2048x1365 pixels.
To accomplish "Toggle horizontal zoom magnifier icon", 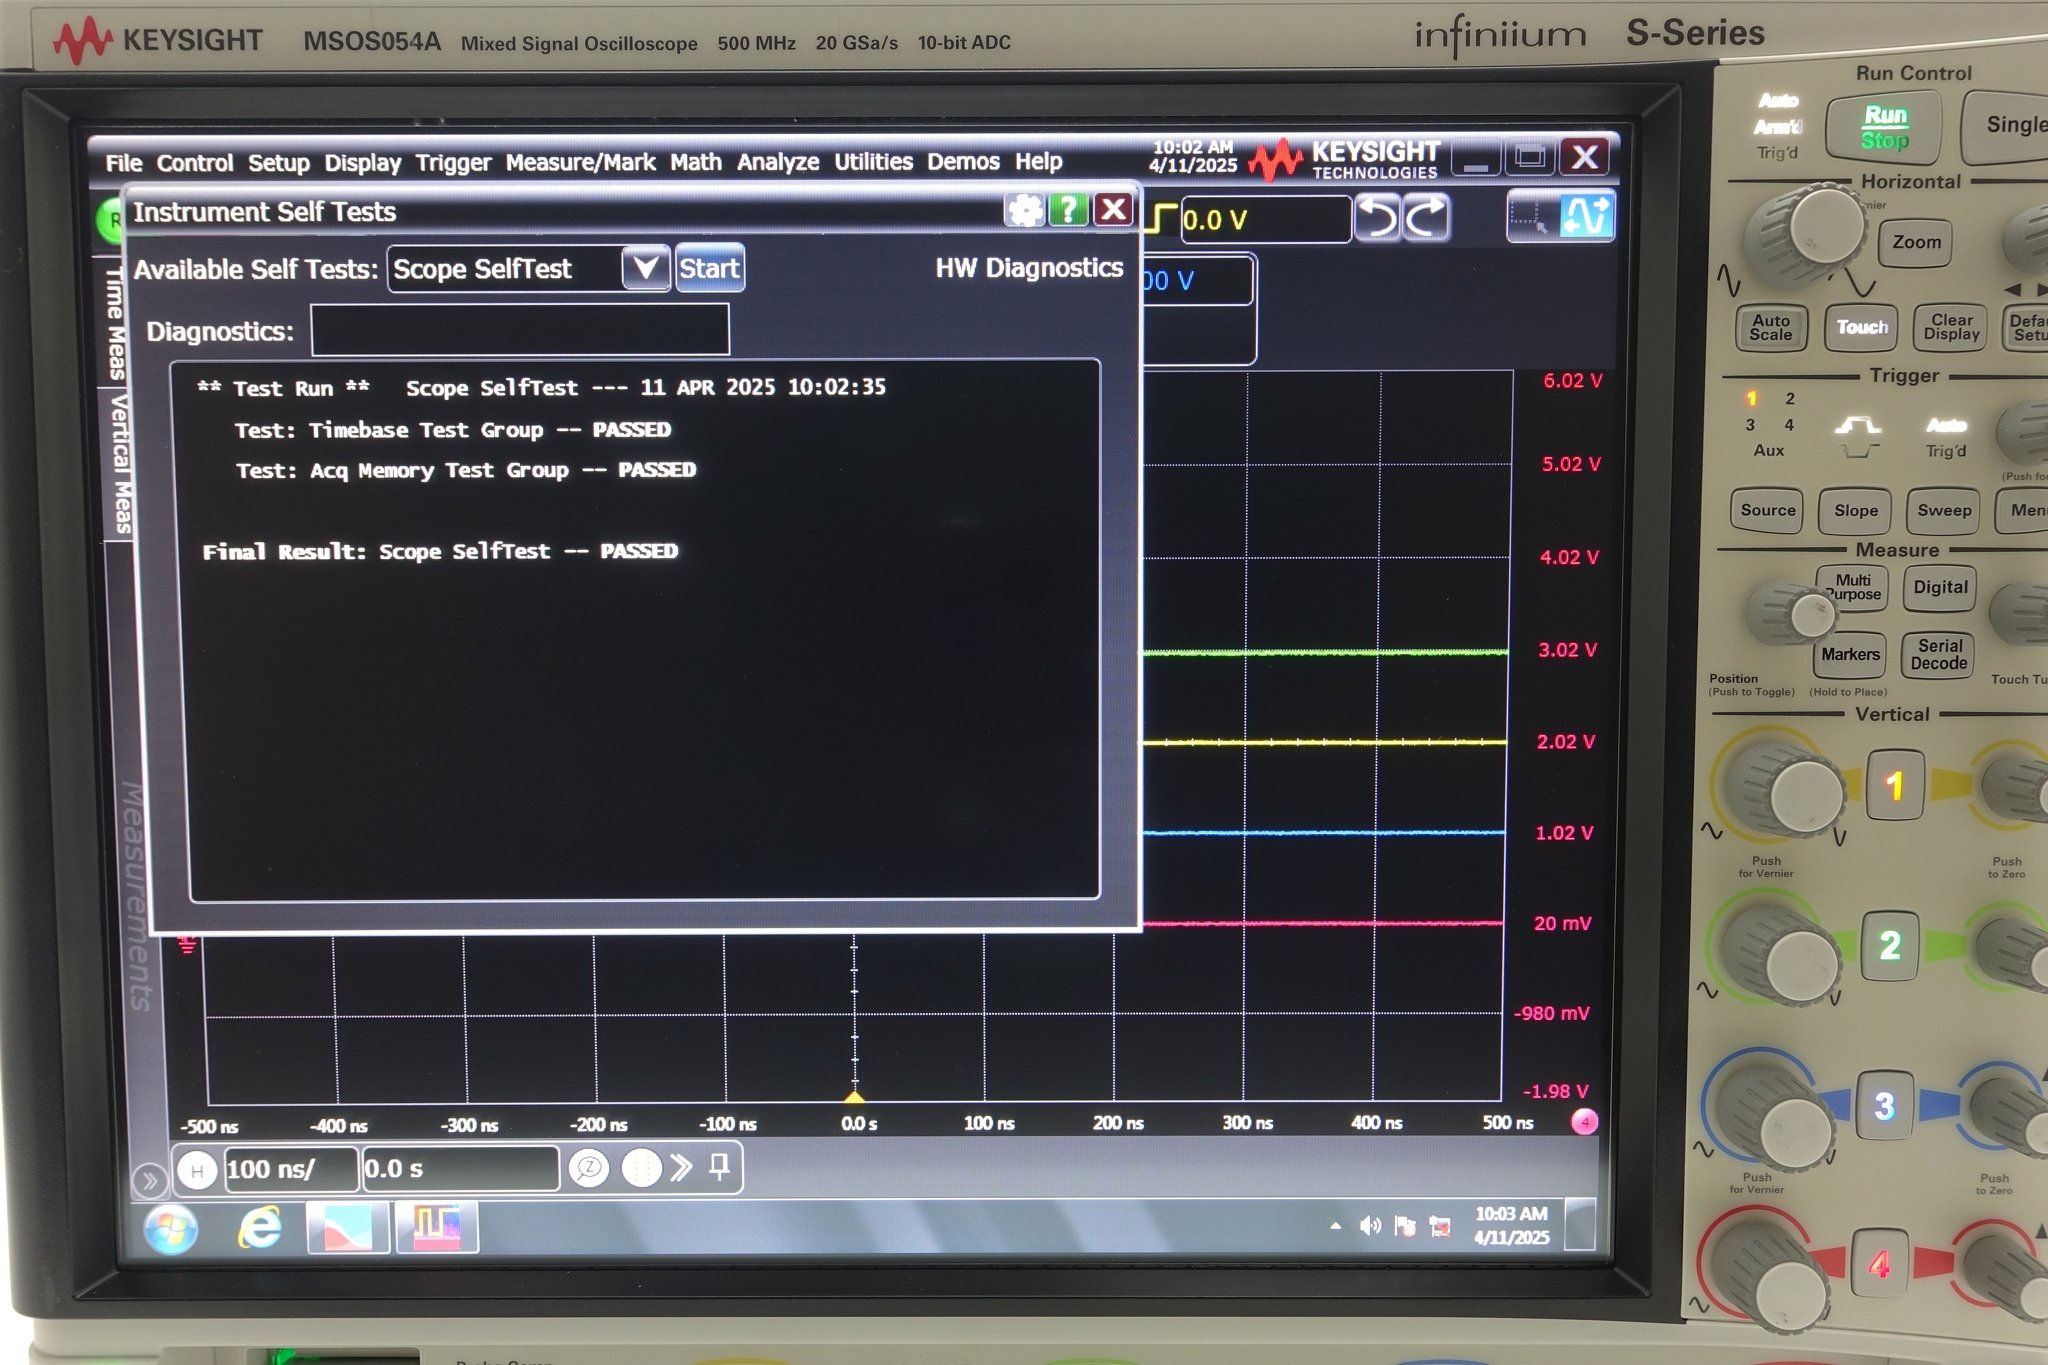I will coord(589,1167).
